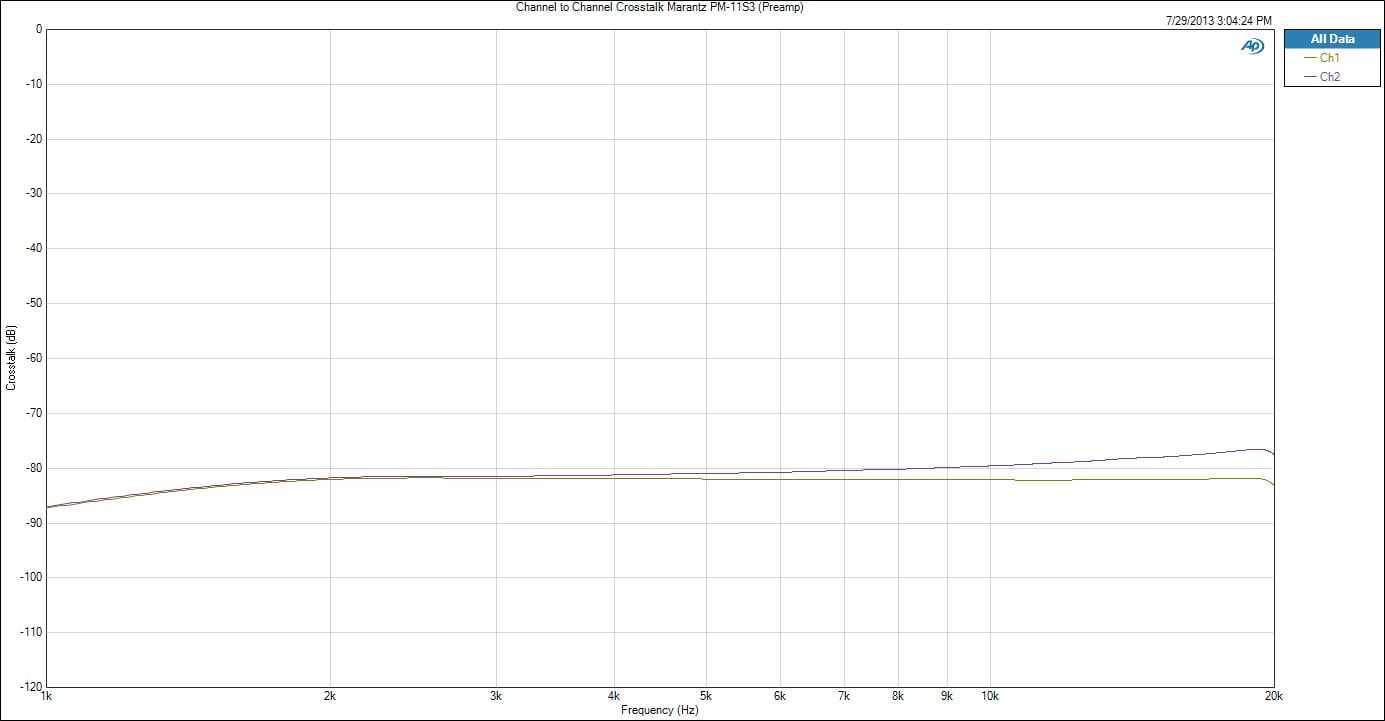Image resolution: width=1385 pixels, height=721 pixels.
Task: Select the Frequency (Hz) x-axis label
Action: 659,710
